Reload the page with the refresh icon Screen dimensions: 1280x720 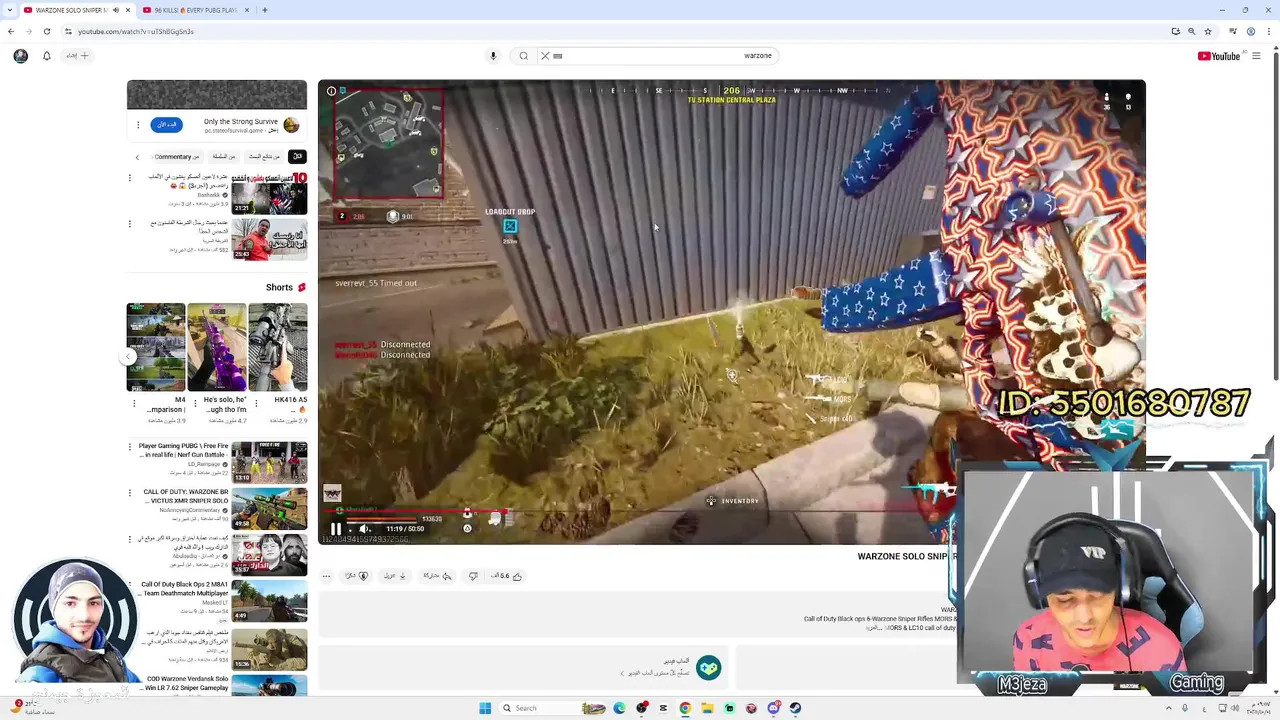pos(46,31)
